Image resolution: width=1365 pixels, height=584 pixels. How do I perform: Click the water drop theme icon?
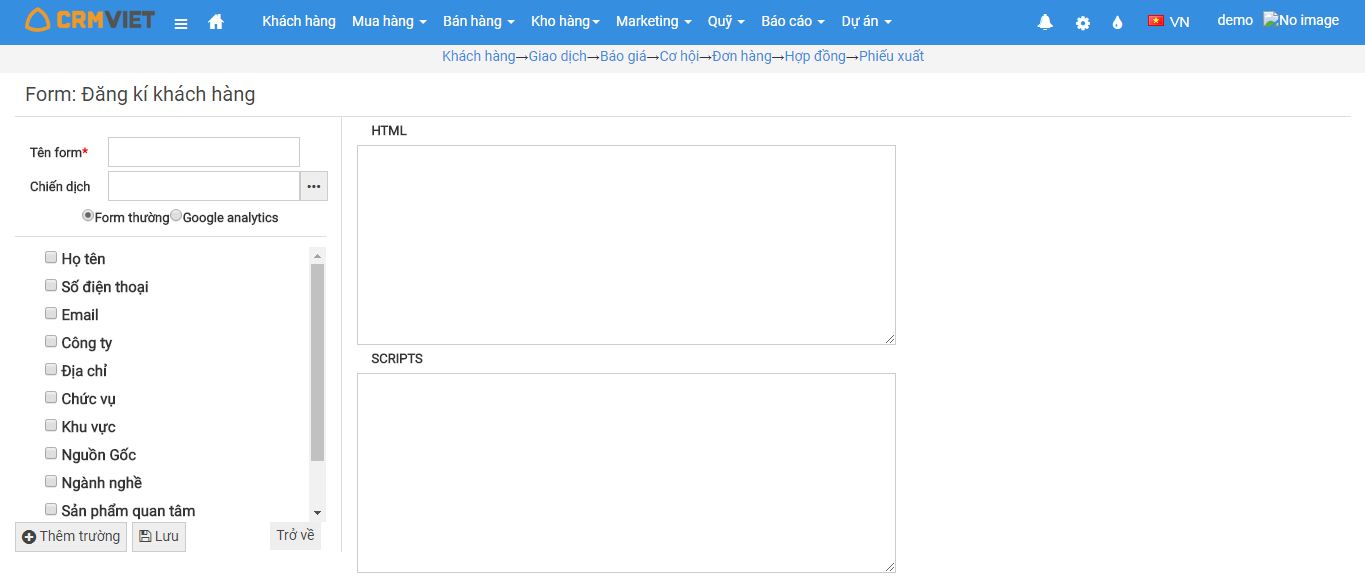pyautogui.click(x=1118, y=22)
